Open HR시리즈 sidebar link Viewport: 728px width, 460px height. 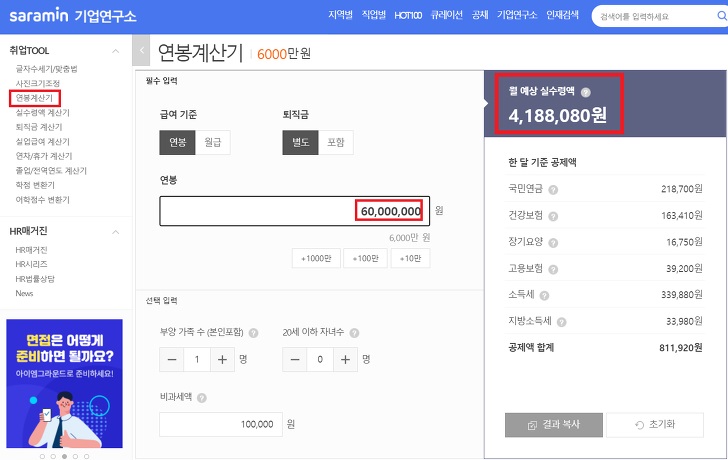point(31,264)
